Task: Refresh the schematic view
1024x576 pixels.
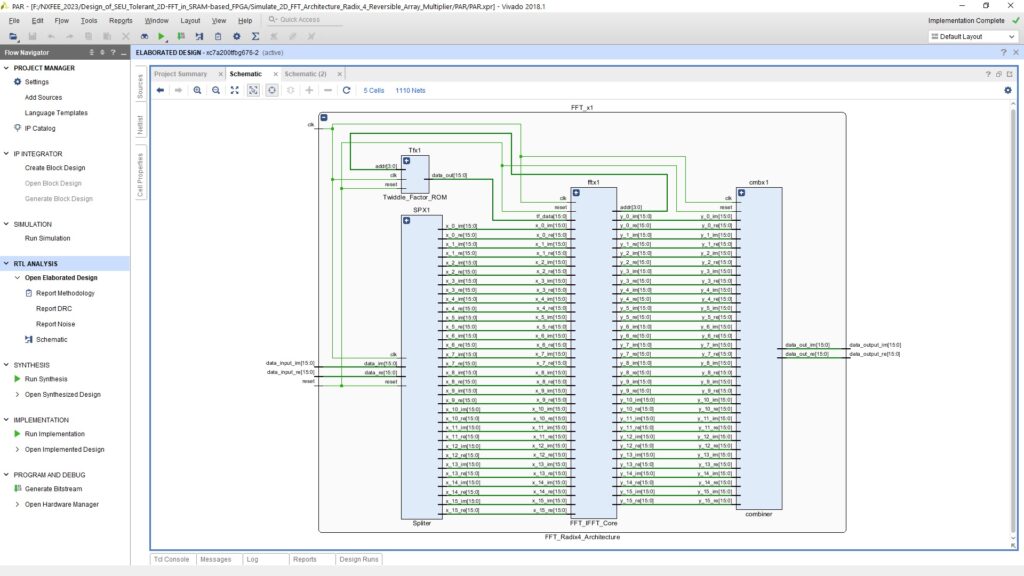Action: [x=347, y=90]
